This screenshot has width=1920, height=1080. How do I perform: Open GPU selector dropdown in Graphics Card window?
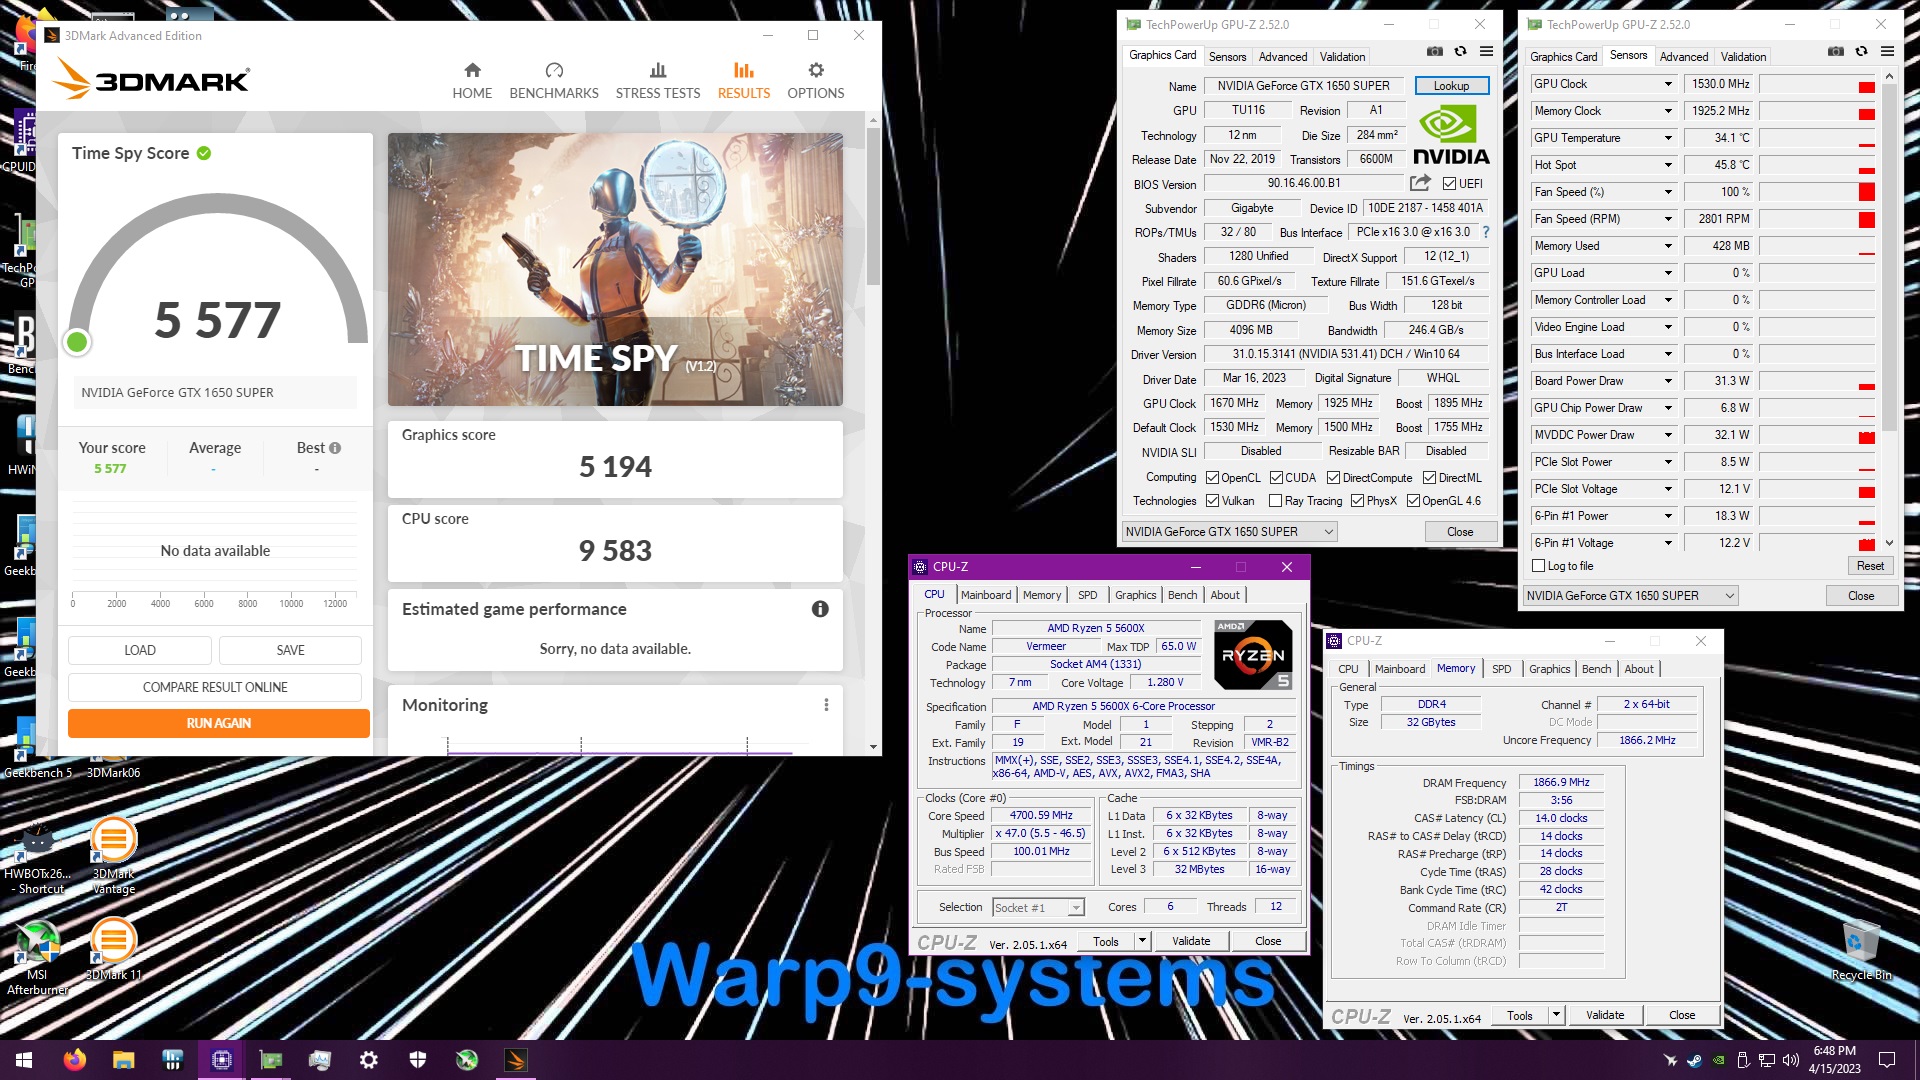1229,532
